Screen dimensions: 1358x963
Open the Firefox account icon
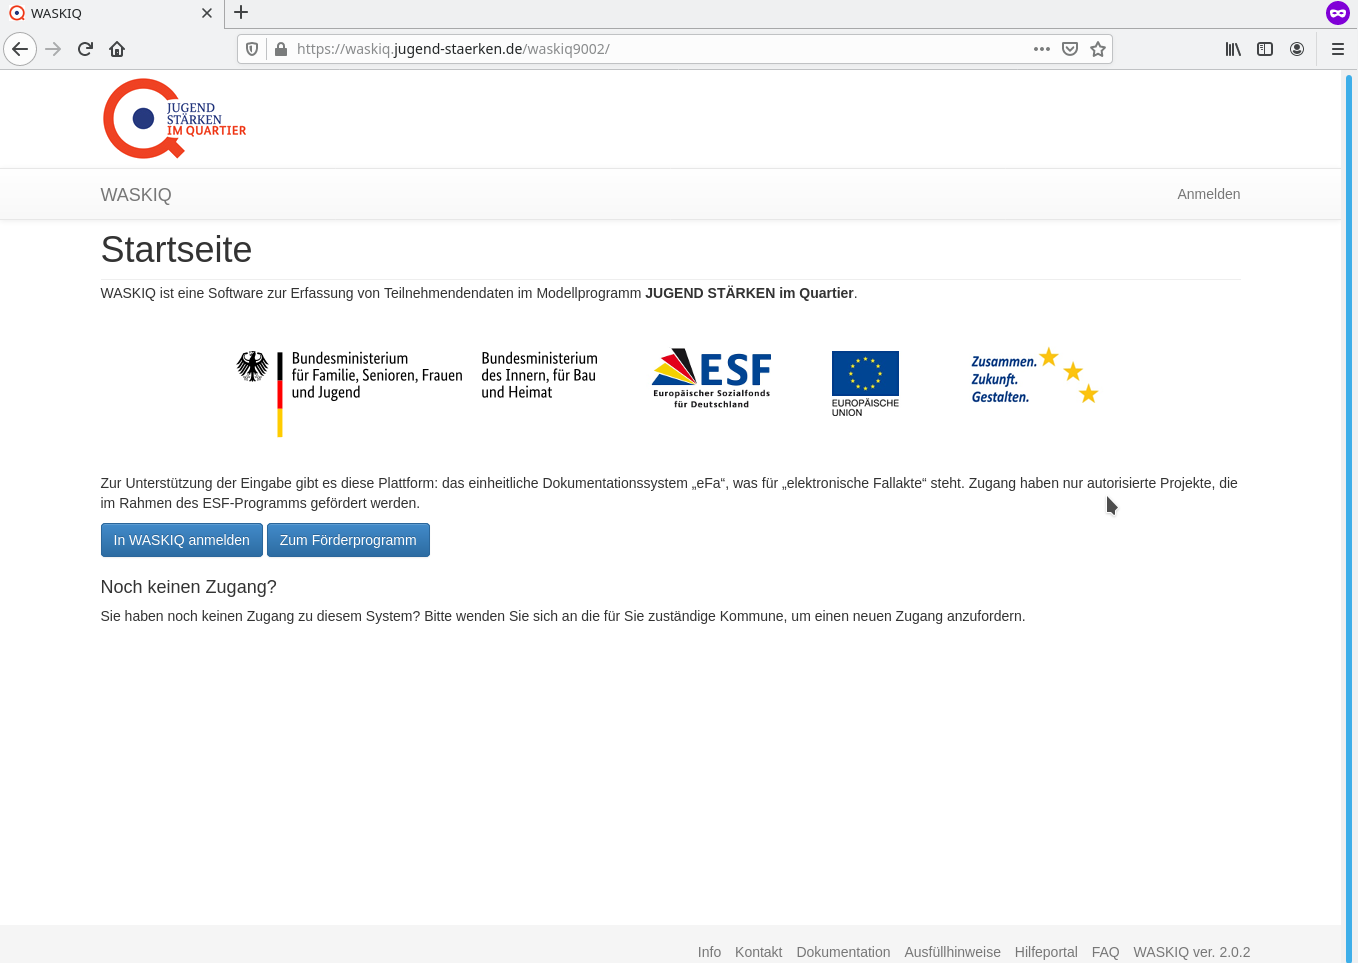pyautogui.click(x=1297, y=49)
